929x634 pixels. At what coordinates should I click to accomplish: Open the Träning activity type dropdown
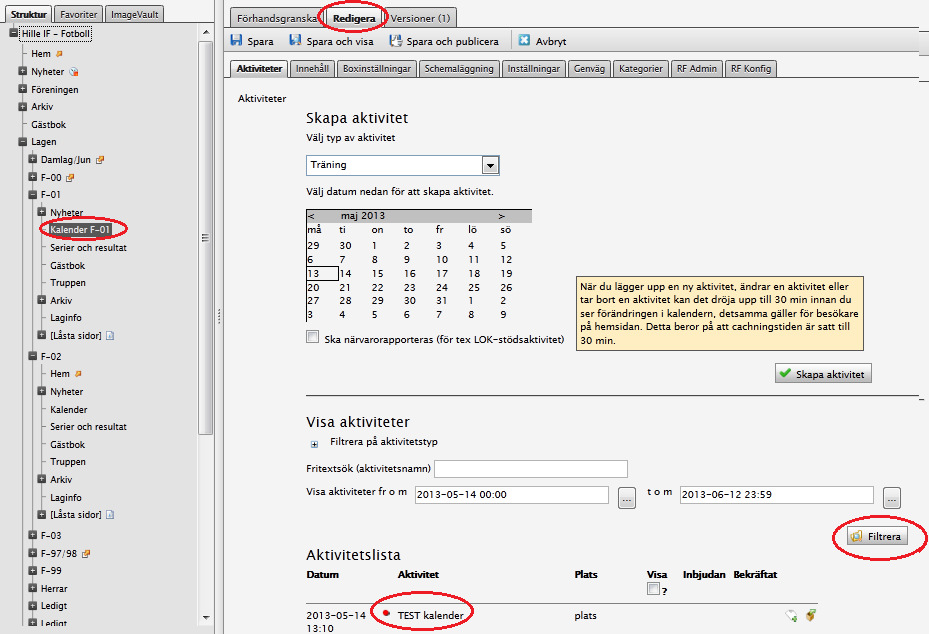click(490, 165)
